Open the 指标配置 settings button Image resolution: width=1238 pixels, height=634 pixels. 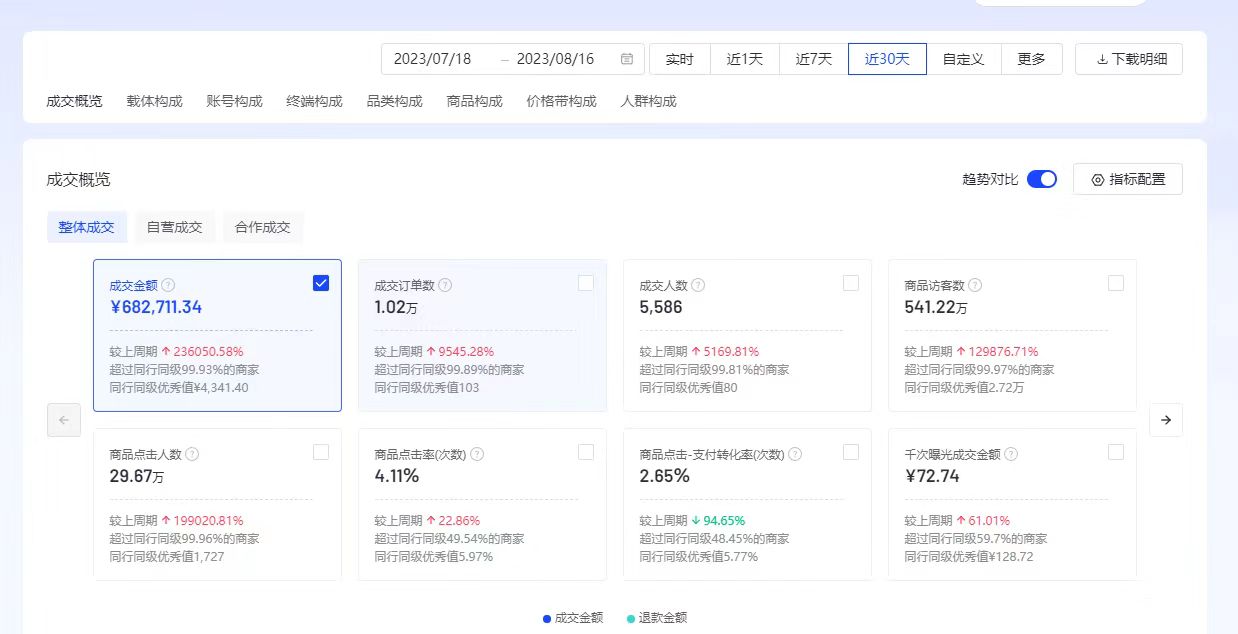coord(1128,179)
